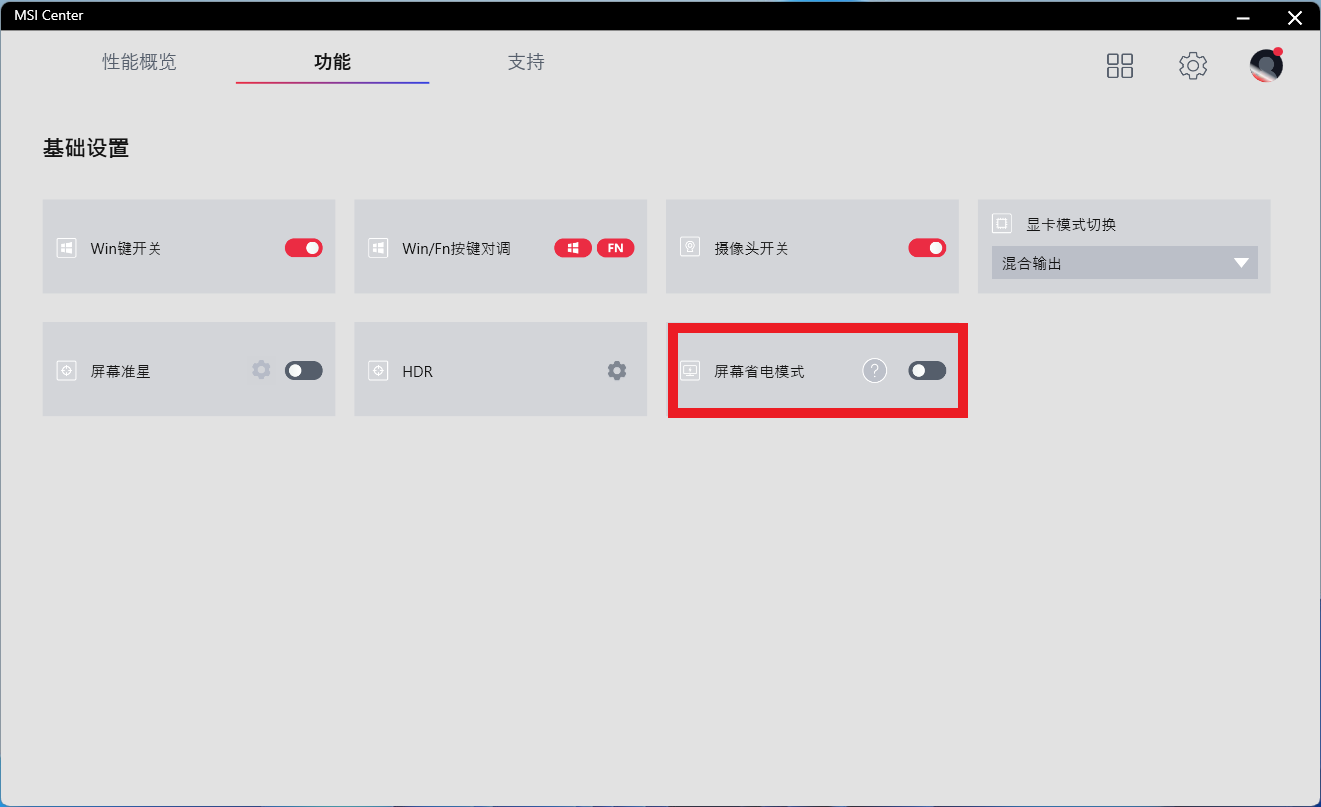Click the Windows icon beside Win键开关
Screen dimensions: 1321x807
67,248
